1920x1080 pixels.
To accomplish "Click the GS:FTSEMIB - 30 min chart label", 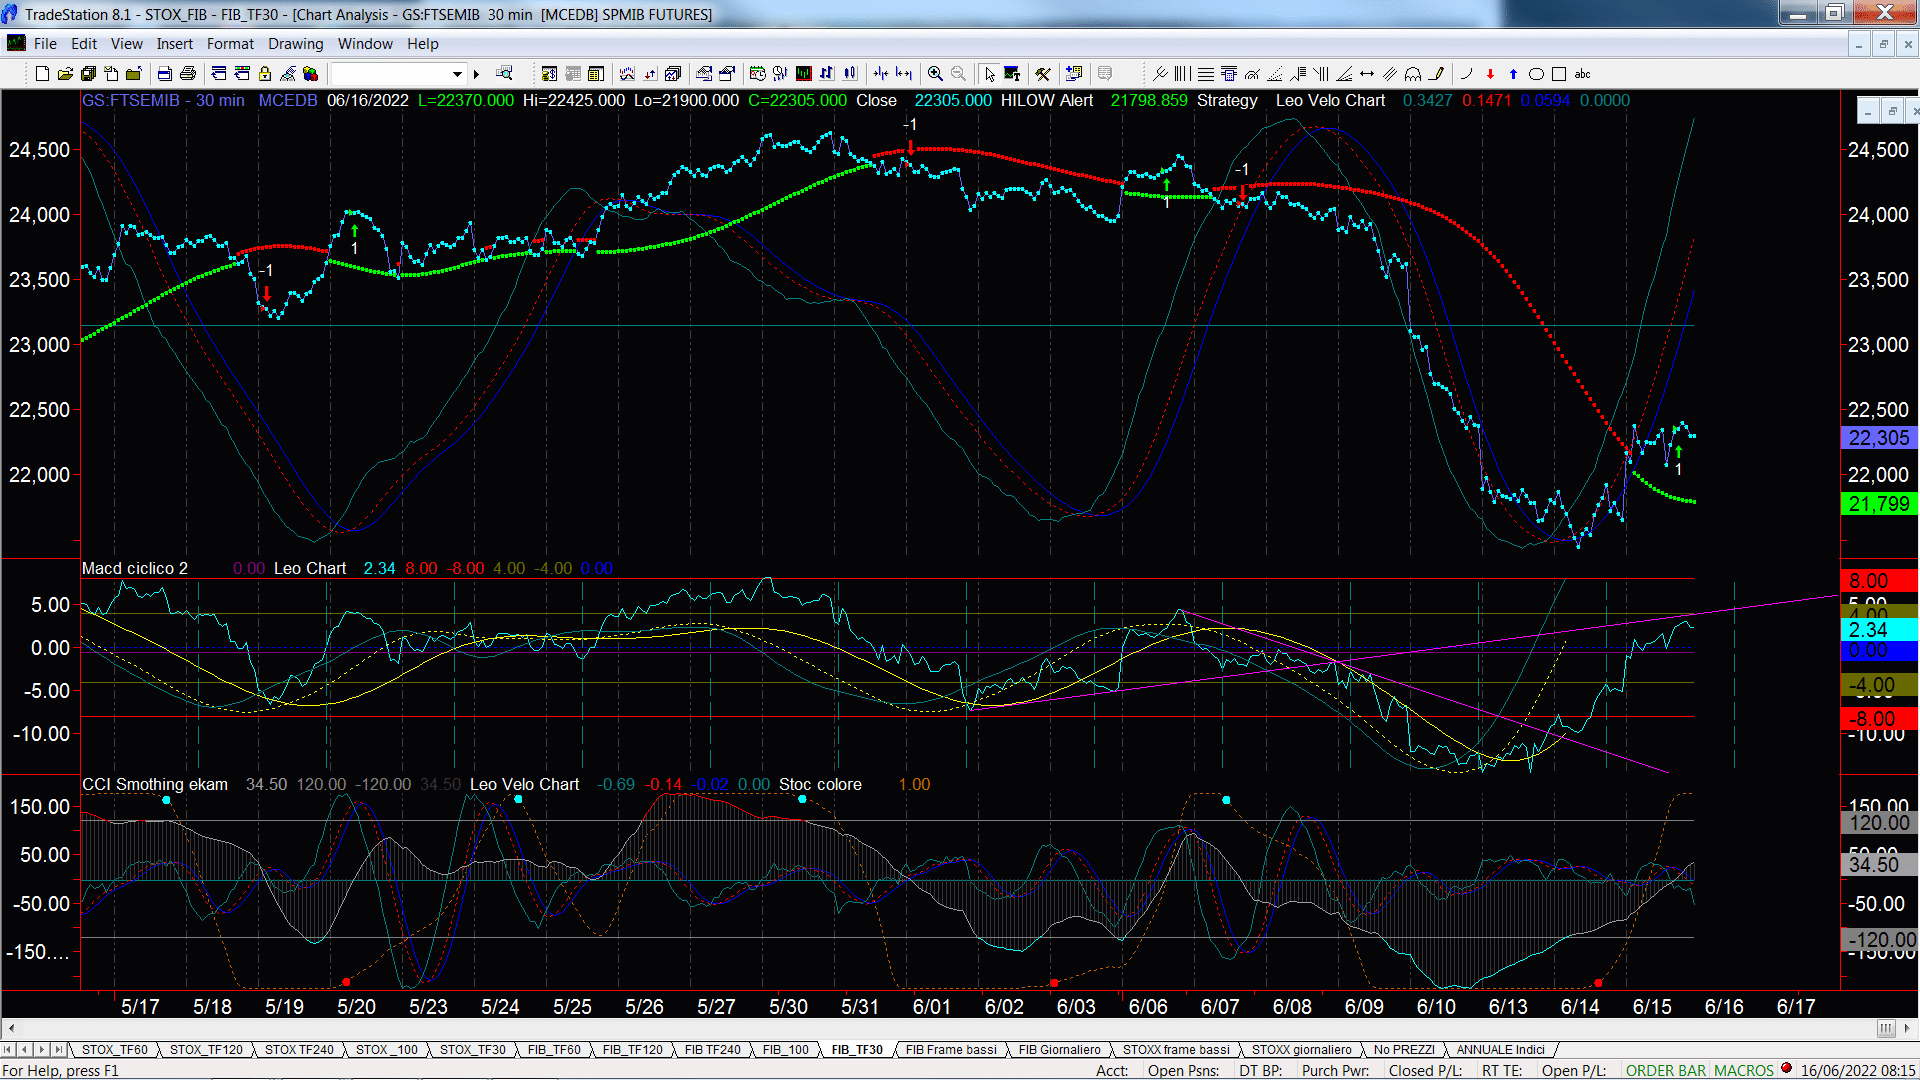I will pos(163,101).
